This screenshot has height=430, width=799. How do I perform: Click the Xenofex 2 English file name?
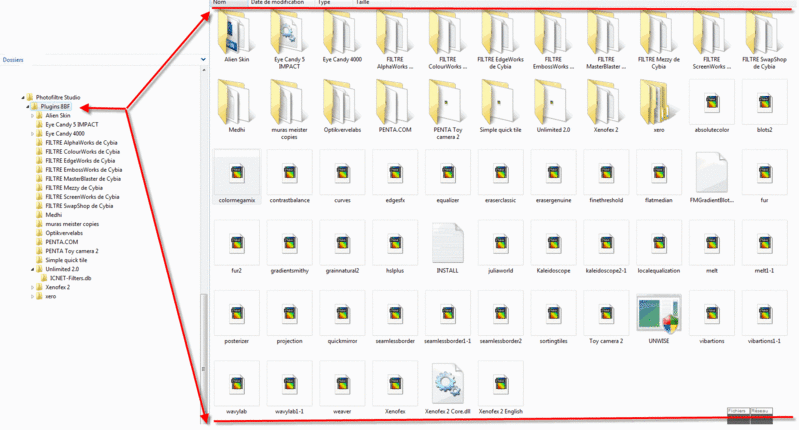(x=500, y=411)
